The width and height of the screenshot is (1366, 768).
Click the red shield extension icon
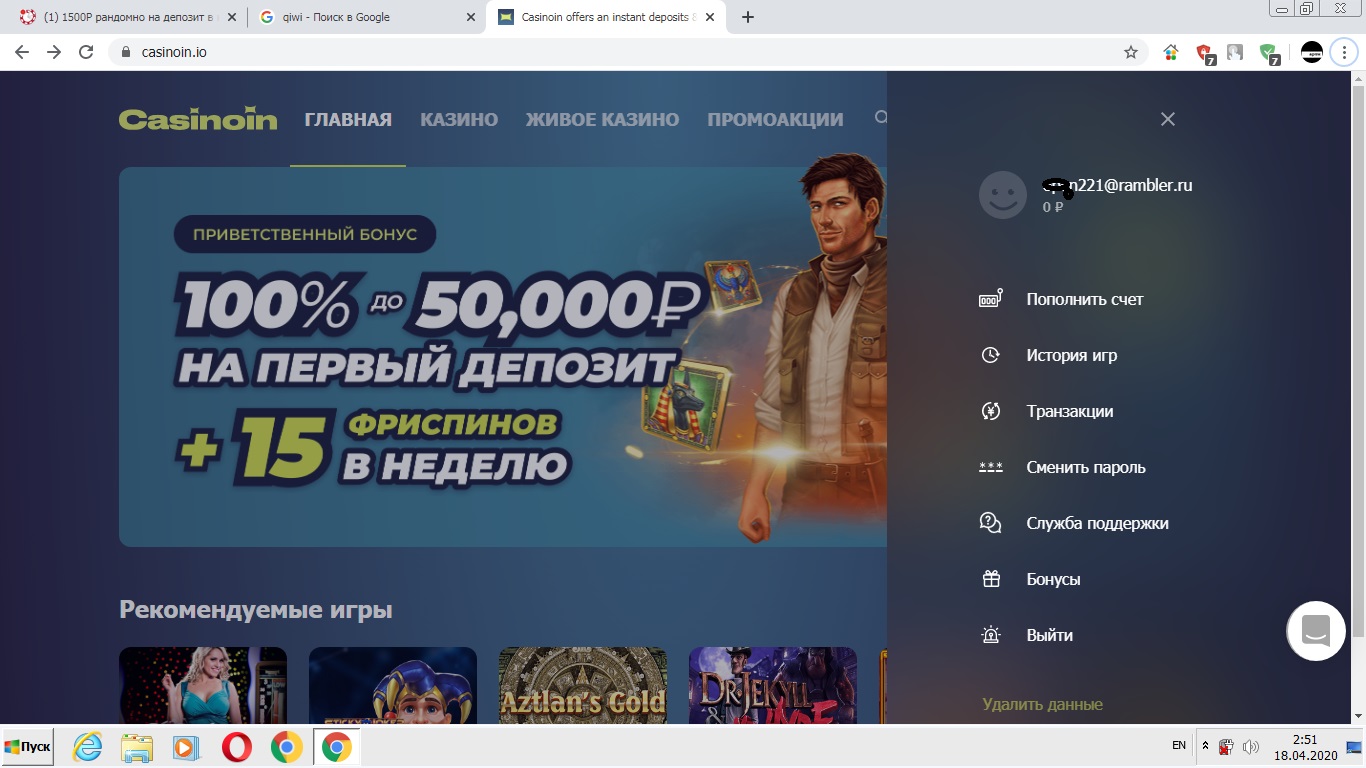coord(1205,53)
